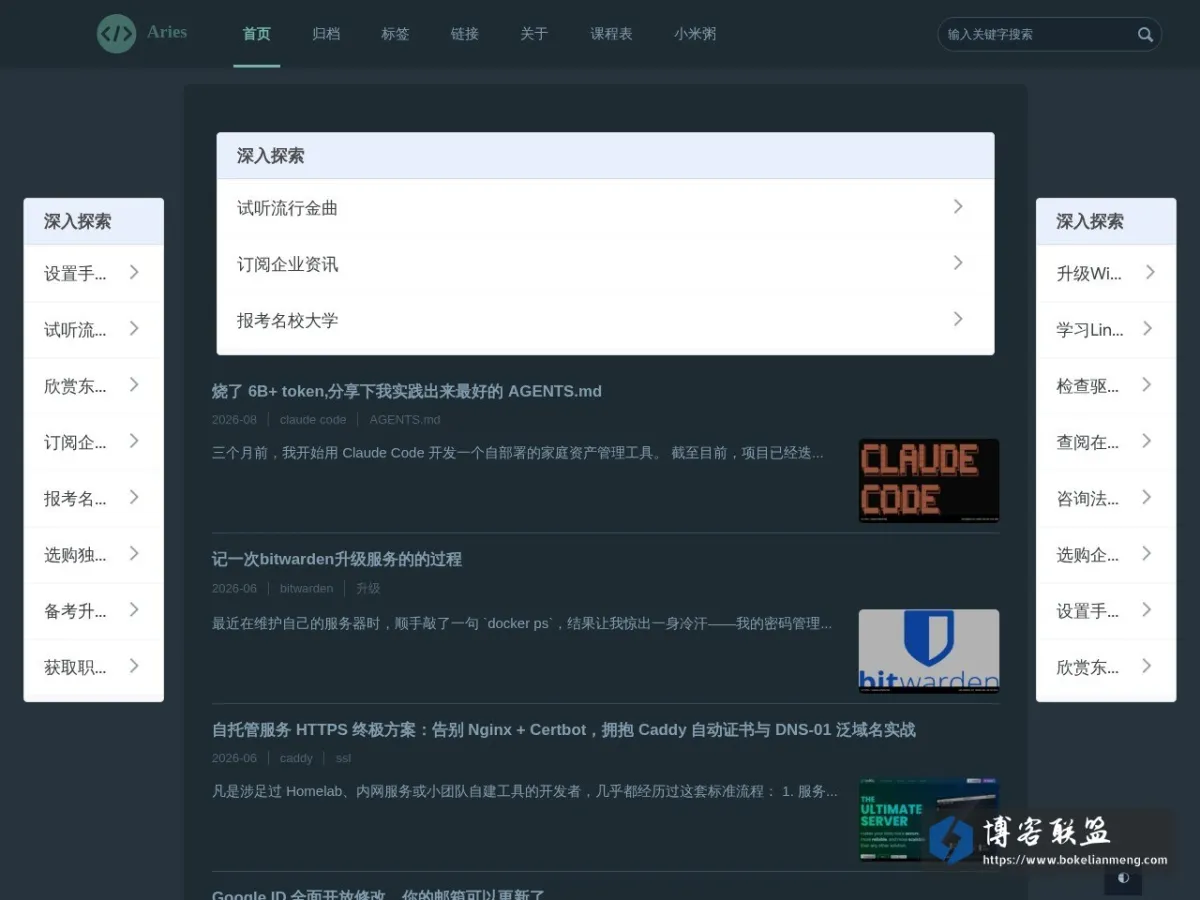The width and height of the screenshot is (1200, 900).
Task: Click chevron of 报考名... in left panel
Action: (134, 498)
